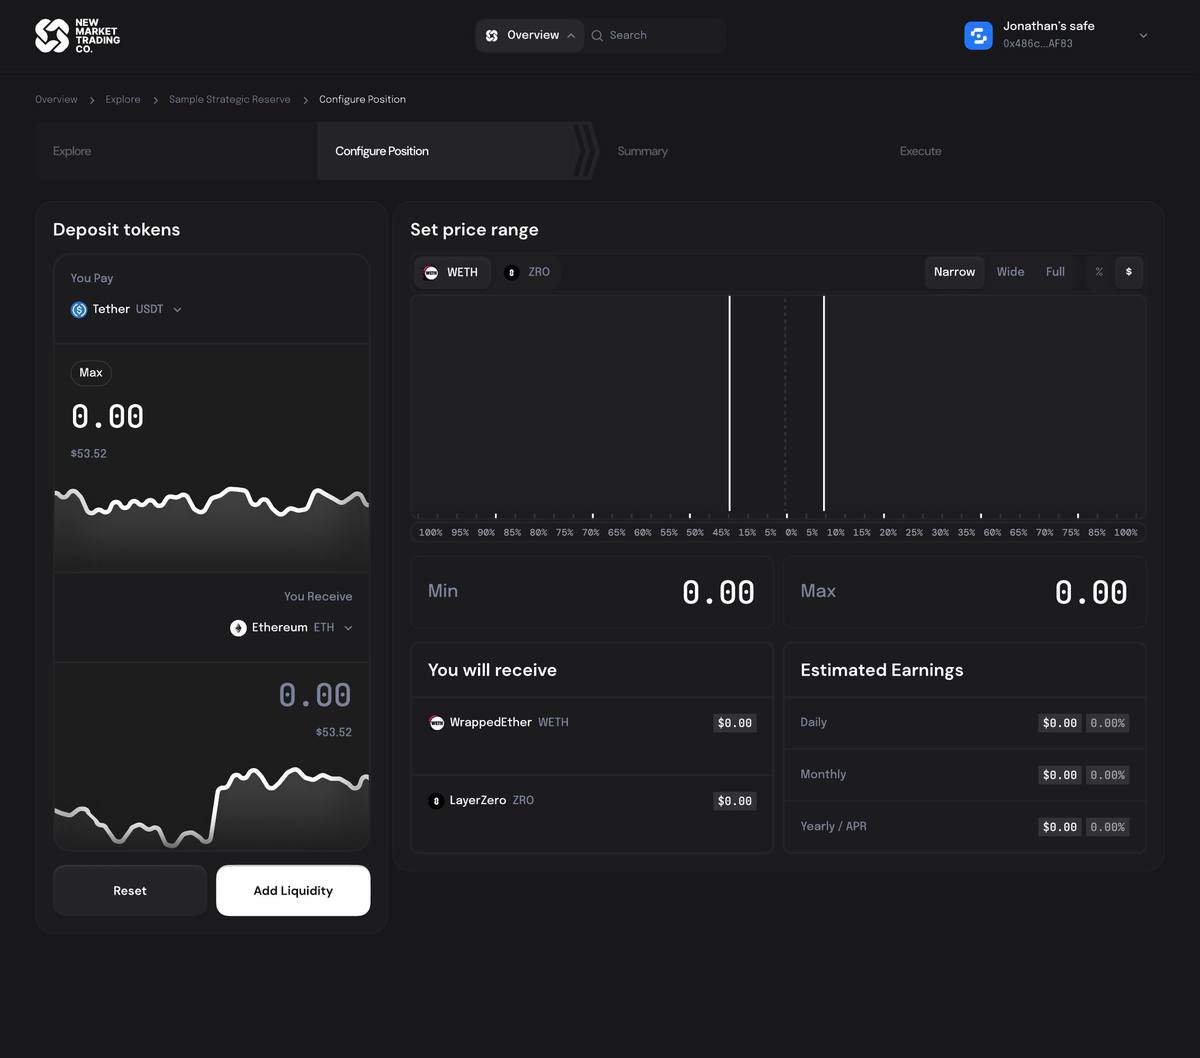The width and height of the screenshot is (1200, 1058).
Task: Click the WrappedEther icon in You will receive
Action: [x=436, y=722]
